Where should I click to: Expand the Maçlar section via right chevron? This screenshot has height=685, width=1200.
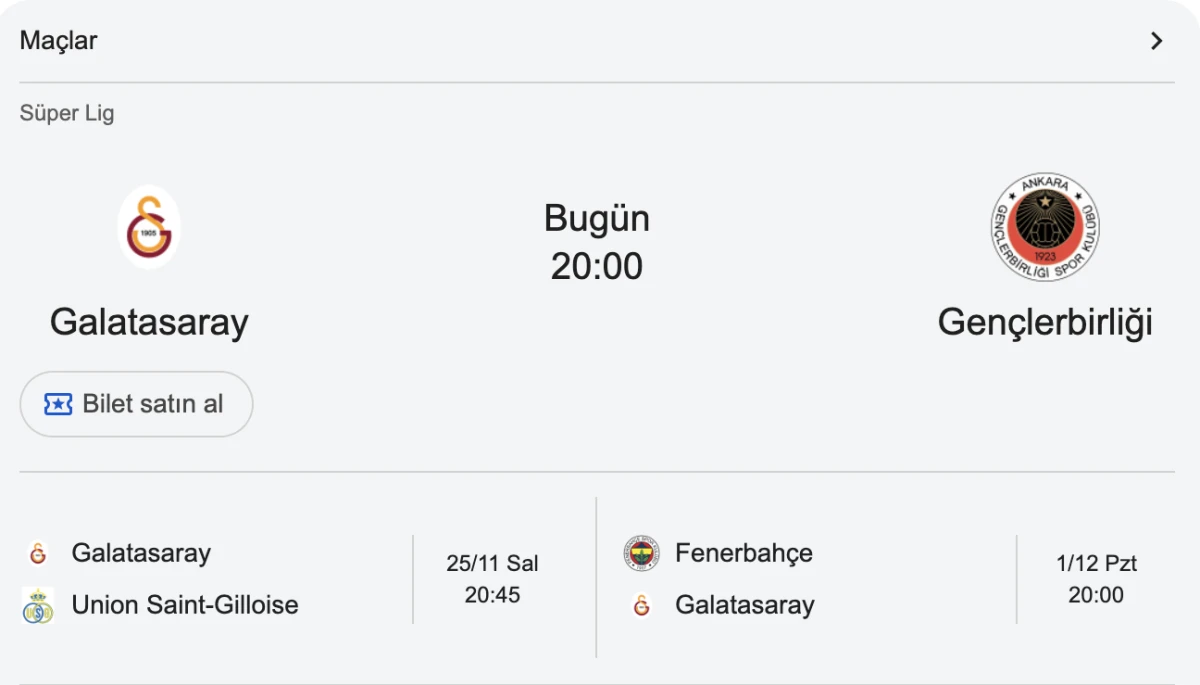click(1156, 40)
